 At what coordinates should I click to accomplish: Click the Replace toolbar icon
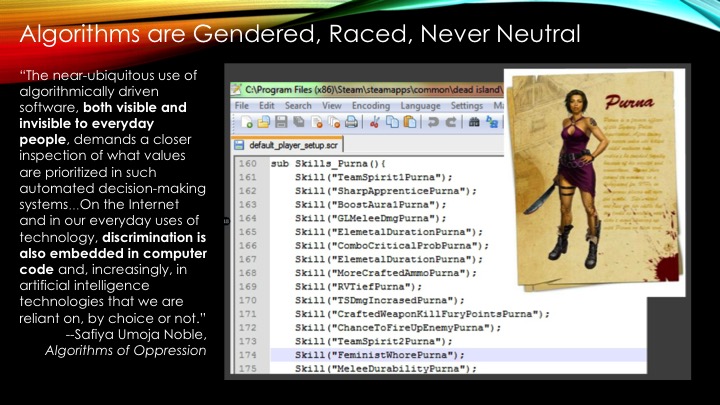click(492, 122)
